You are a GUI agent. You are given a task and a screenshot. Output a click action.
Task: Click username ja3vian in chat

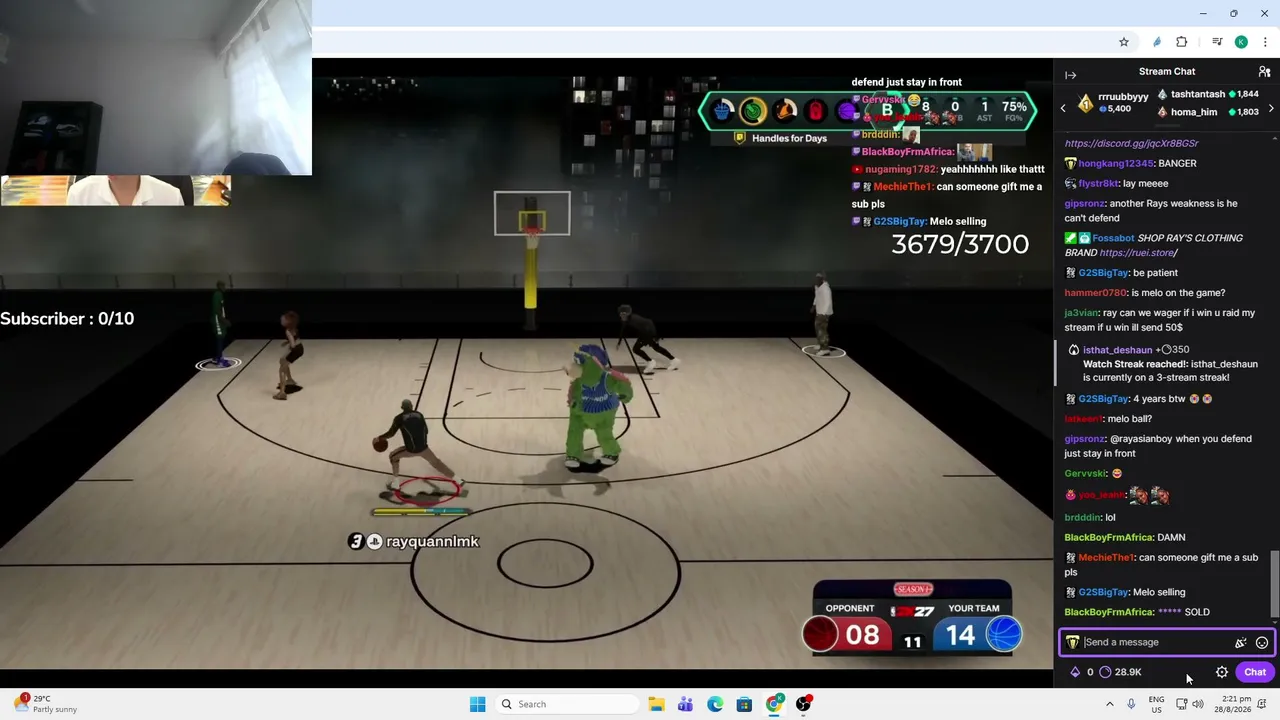pyautogui.click(x=1080, y=313)
